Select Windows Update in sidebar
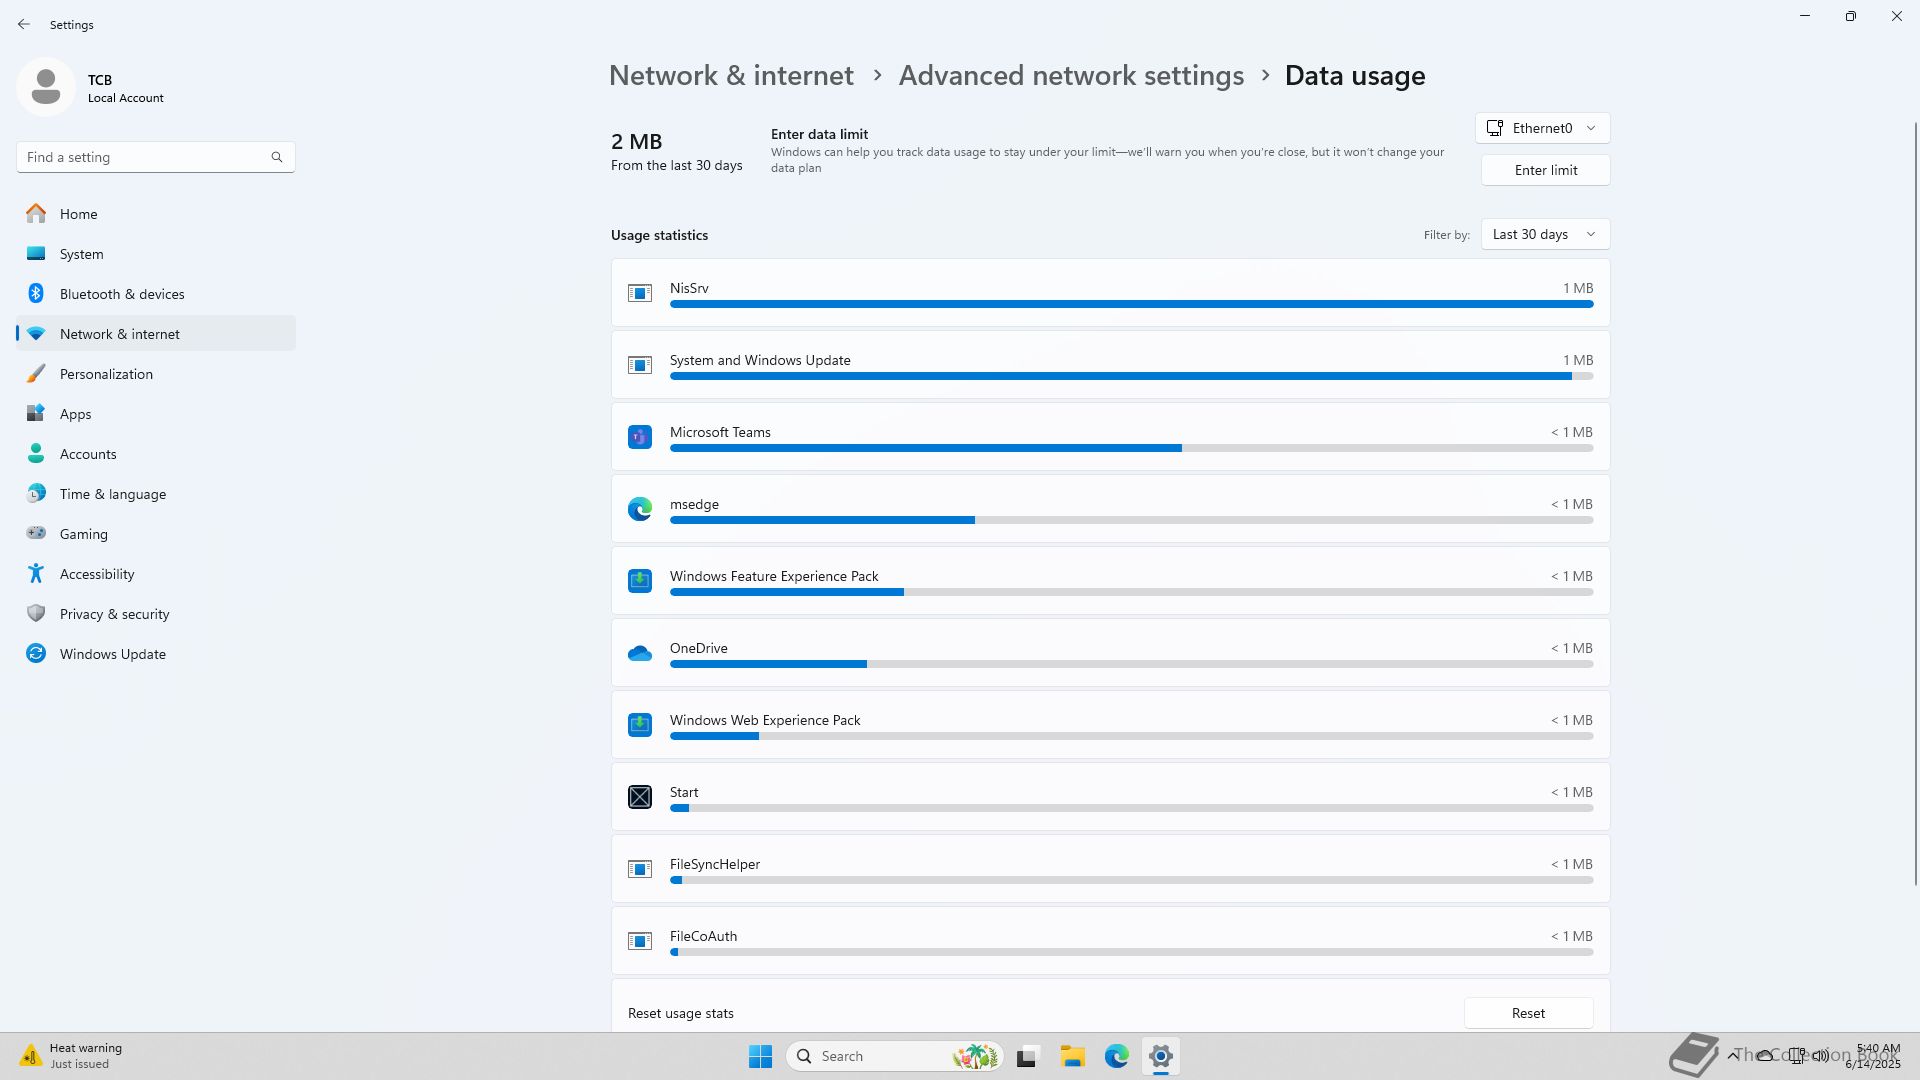This screenshot has height=1080, width=1920. [x=112, y=654]
